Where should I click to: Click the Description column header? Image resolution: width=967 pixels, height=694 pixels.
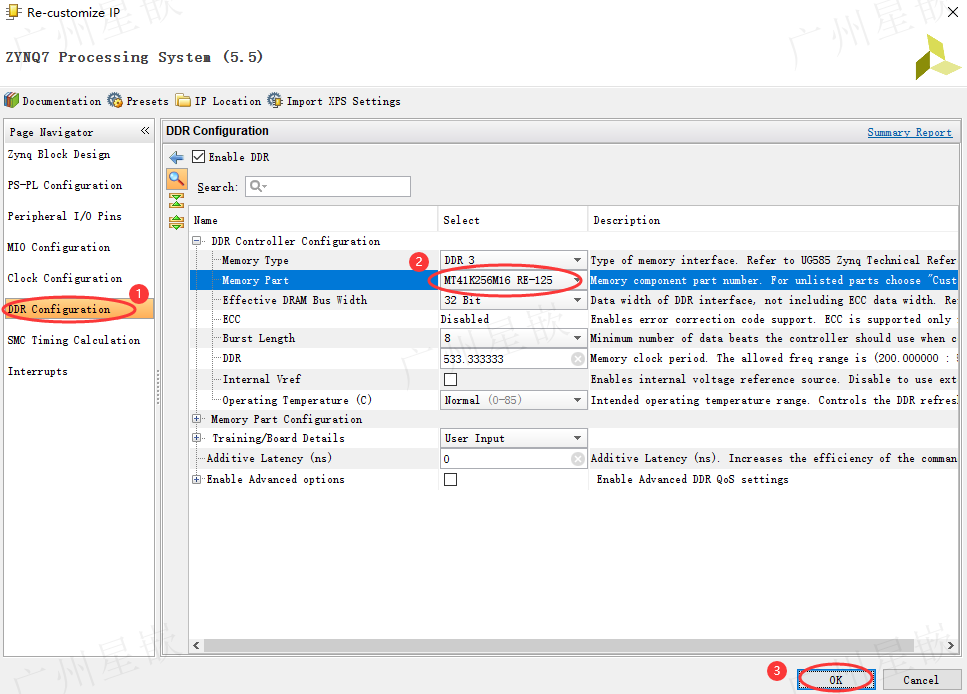coord(773,220)
